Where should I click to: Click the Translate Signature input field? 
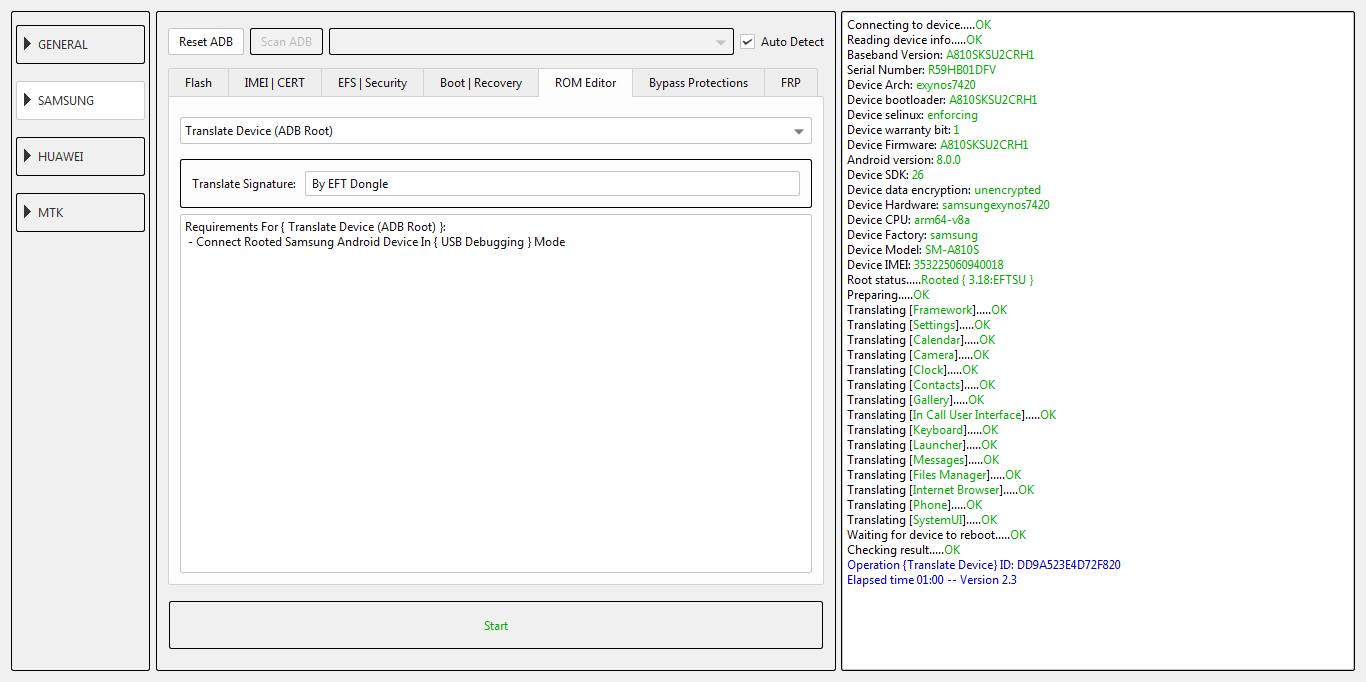point(552,184)
